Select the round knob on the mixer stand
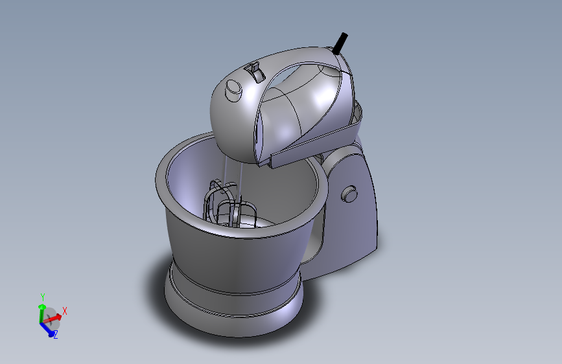The height and width of the screenshot is (364, 562). [x=349, y=194]
